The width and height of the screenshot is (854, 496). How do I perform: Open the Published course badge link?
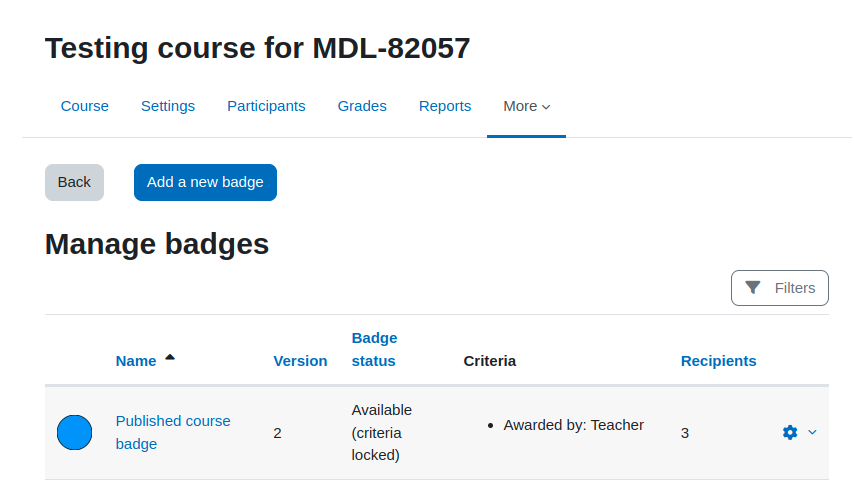tap(173, 432)
